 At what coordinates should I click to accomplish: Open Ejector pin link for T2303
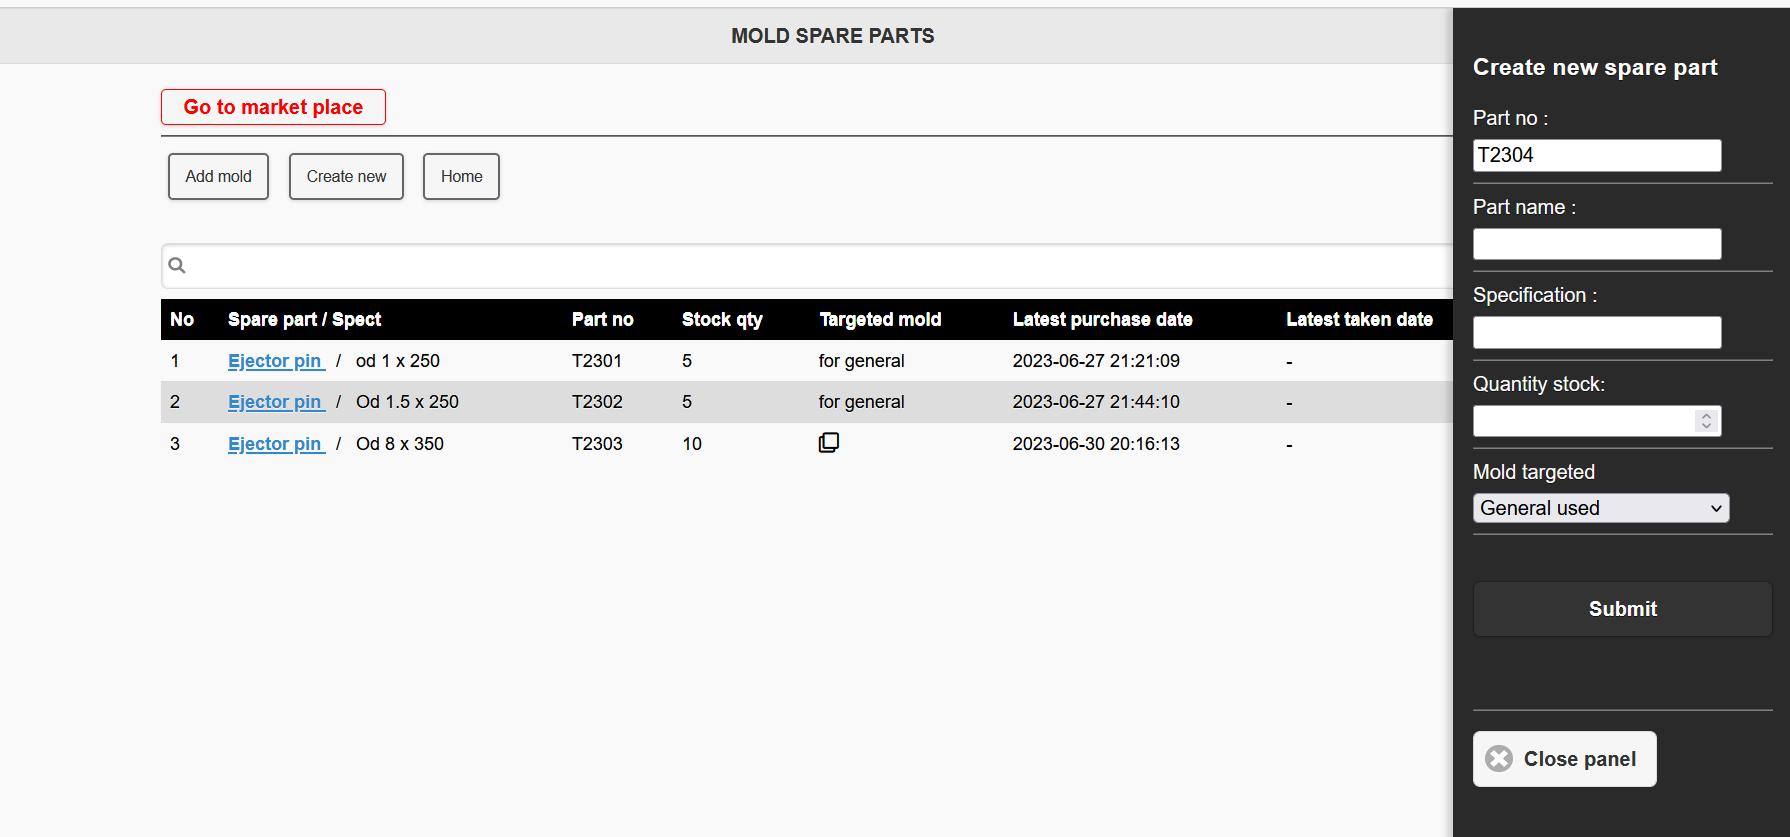[x=275, y=444]
